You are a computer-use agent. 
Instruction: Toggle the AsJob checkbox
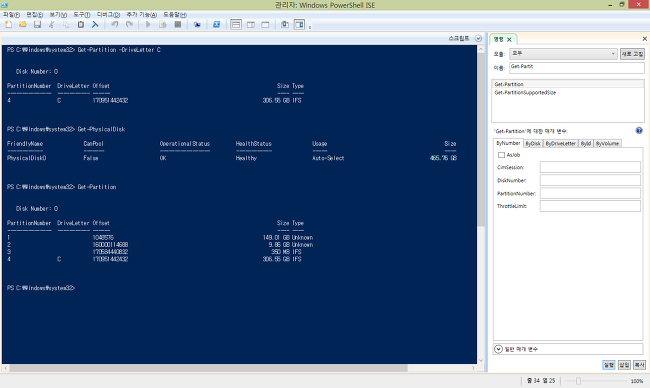[x=501, y=155]
